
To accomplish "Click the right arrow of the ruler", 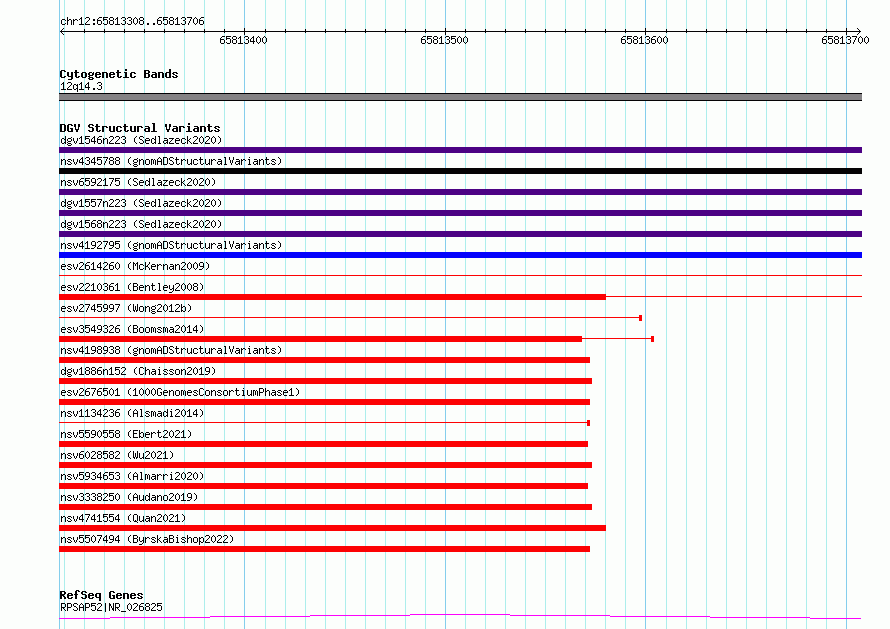I will pyautogui.click(x=858, y=31).
